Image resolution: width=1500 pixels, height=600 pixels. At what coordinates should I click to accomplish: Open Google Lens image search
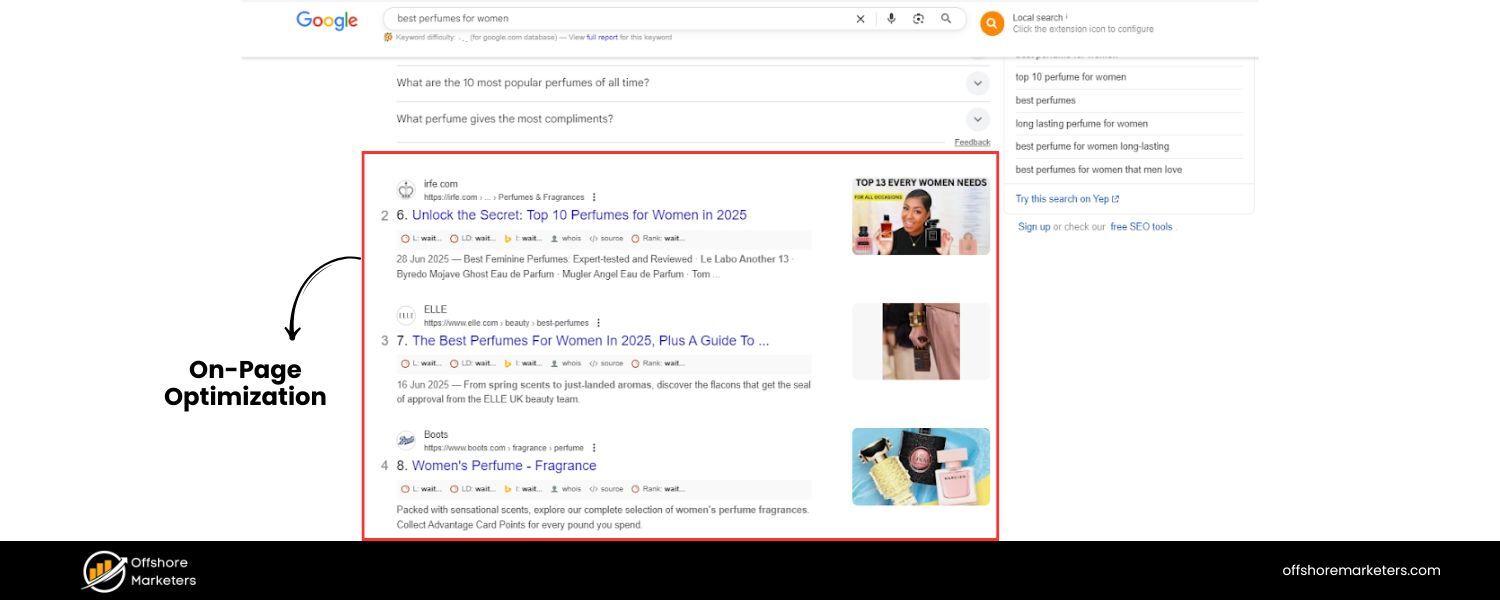click(918, 18)
